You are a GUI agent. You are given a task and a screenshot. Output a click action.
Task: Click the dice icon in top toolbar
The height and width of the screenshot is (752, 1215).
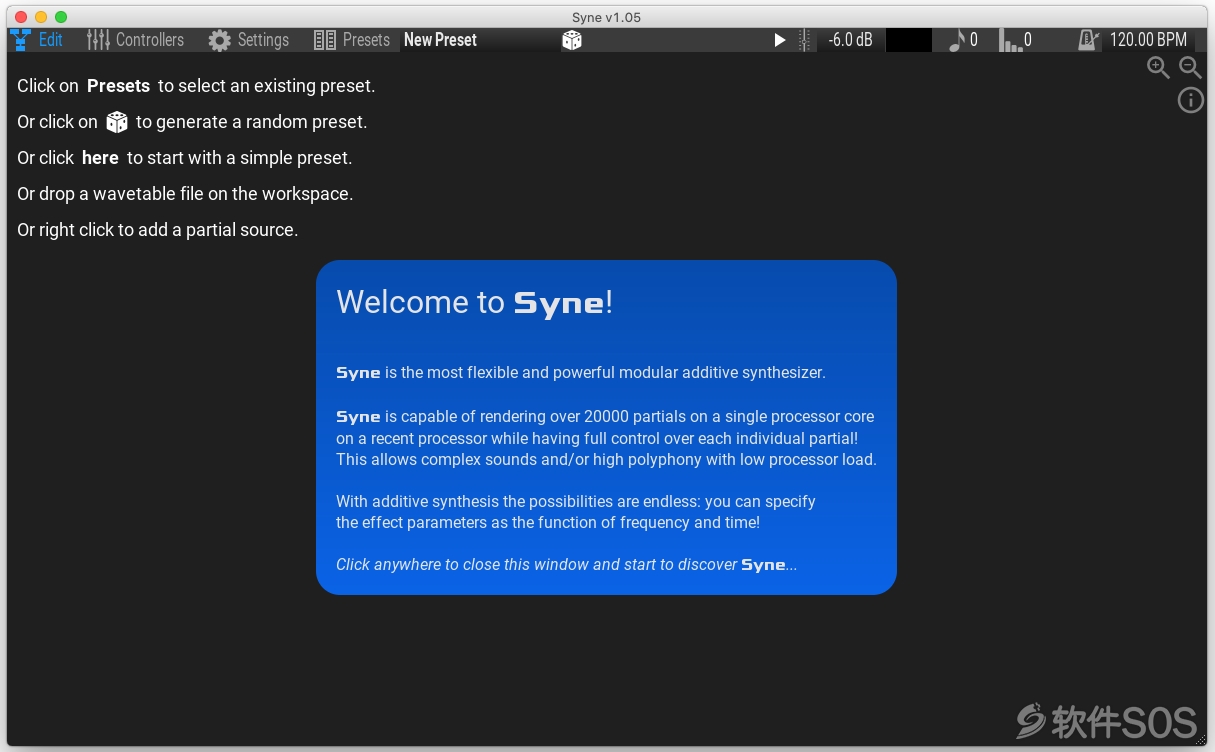pos(572,40)
